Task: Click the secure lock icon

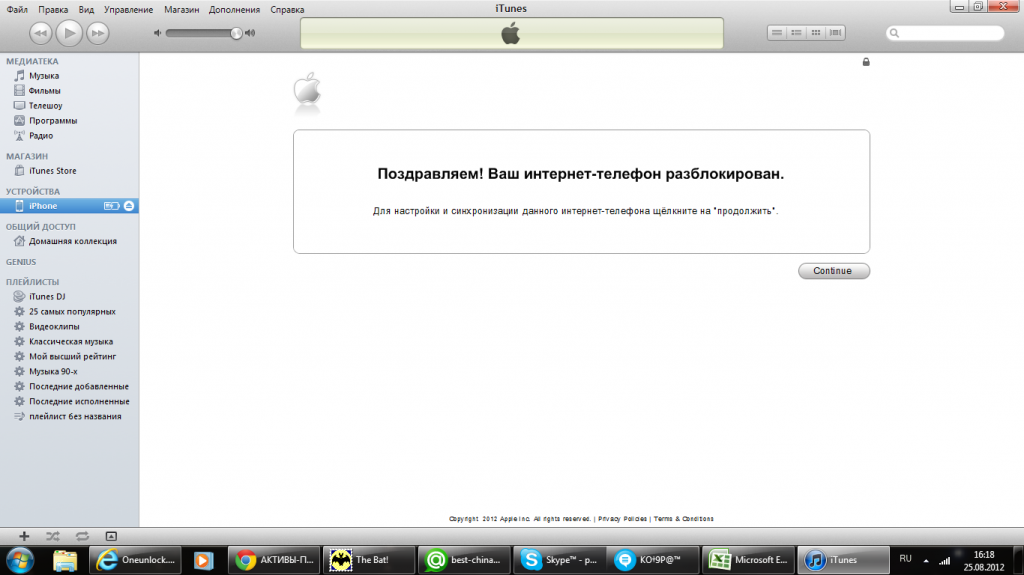Action: pos(866,62)
